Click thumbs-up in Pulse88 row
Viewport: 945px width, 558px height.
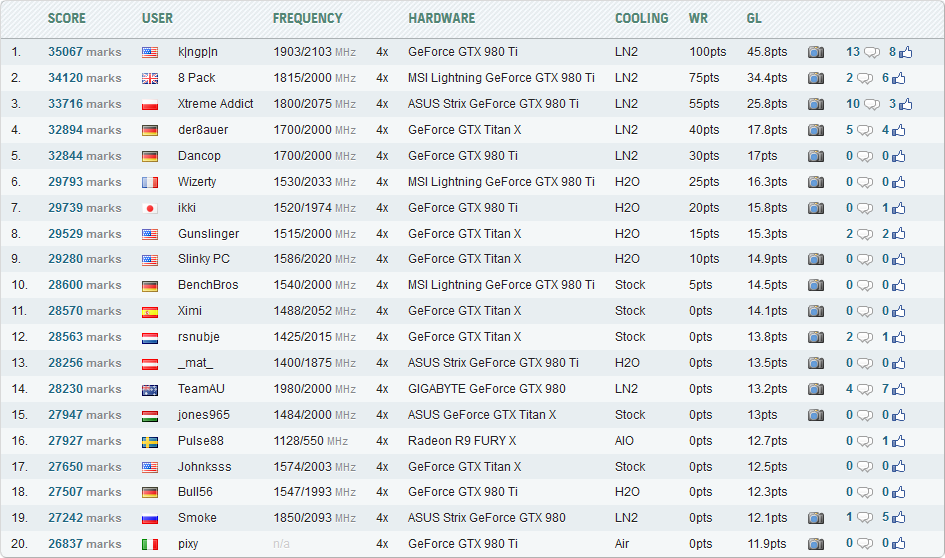[x=899, y=441]
